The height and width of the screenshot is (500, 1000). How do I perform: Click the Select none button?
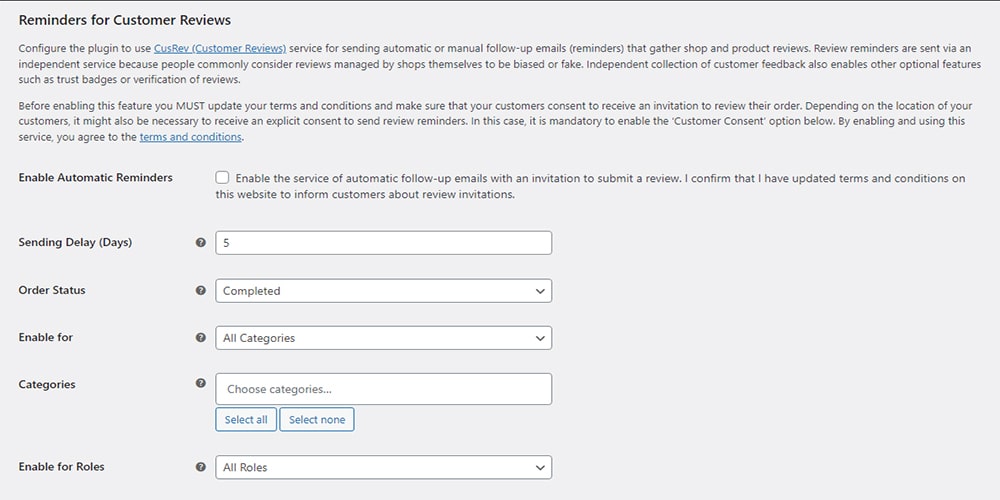317,420
